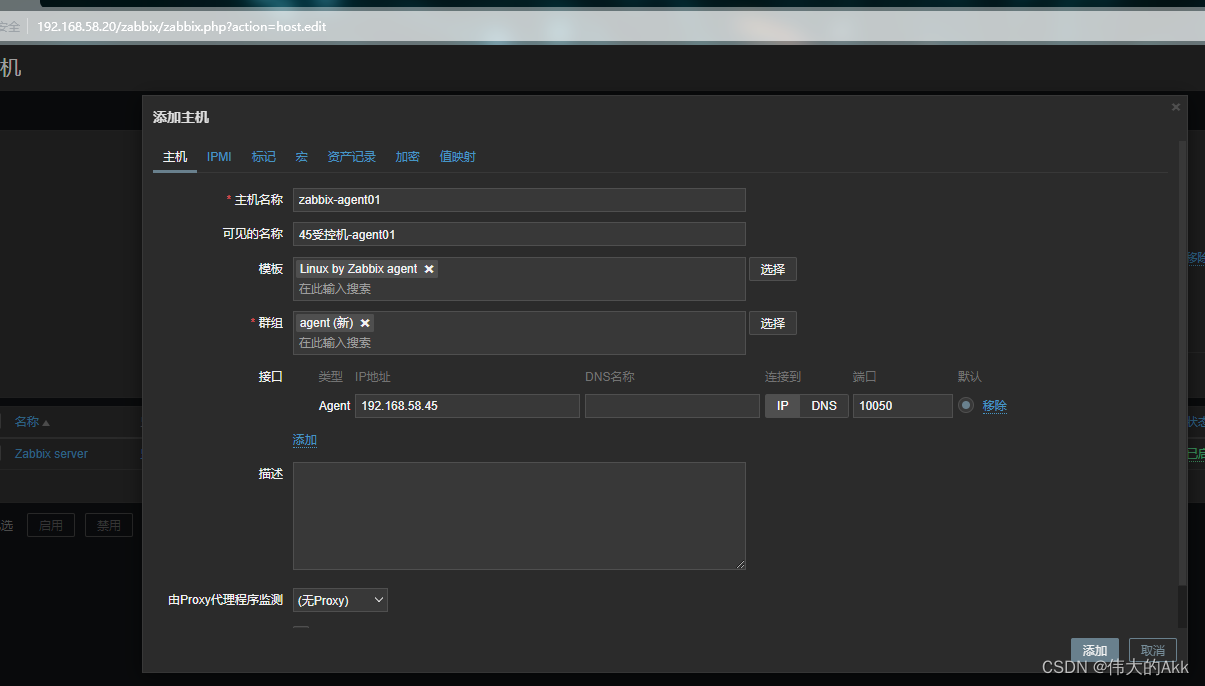Switch to the IPMI tab
The image size is (1205, 686).
219,157
